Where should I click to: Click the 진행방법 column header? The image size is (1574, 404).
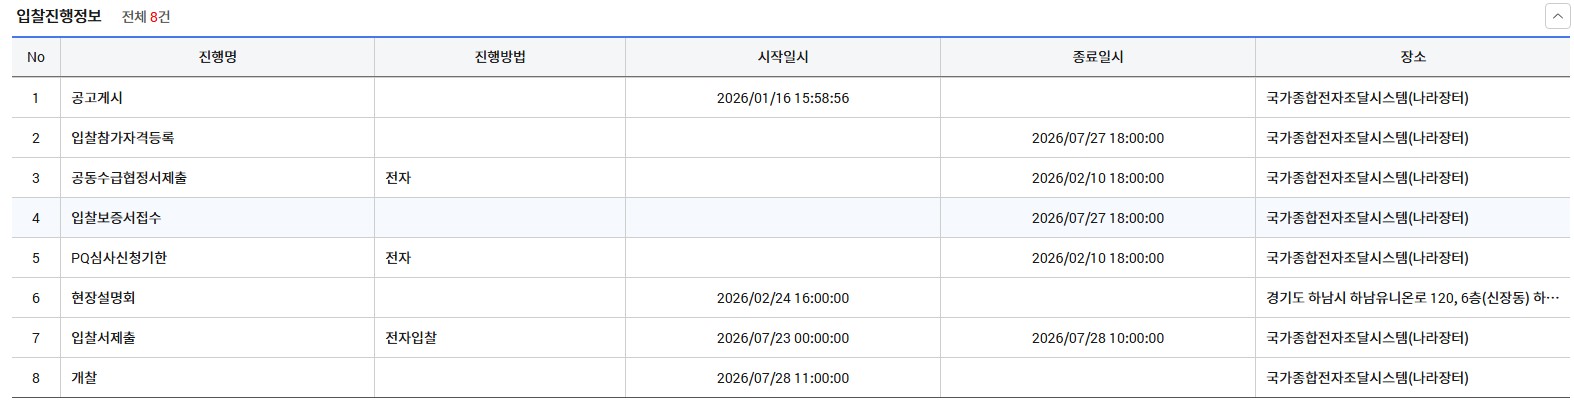pos(499,57)
